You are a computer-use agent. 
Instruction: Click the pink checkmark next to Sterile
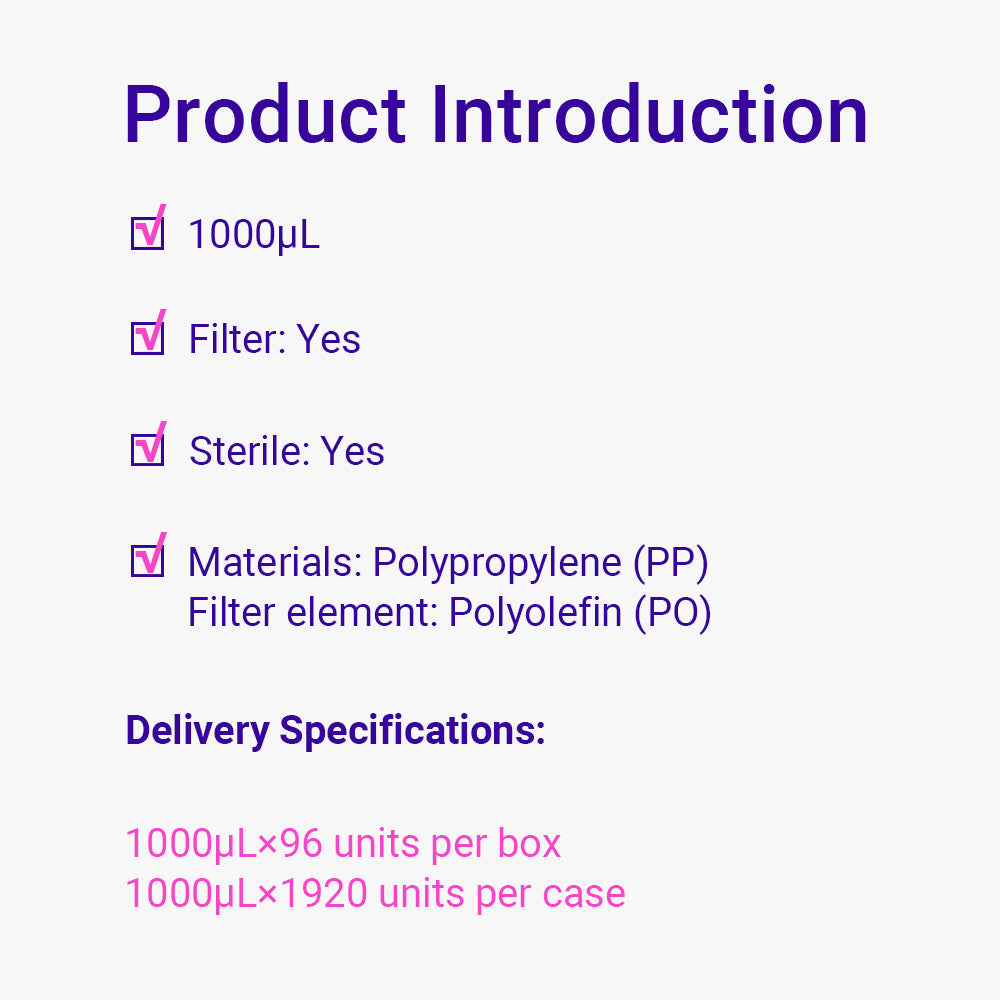(x=152, y=442)
